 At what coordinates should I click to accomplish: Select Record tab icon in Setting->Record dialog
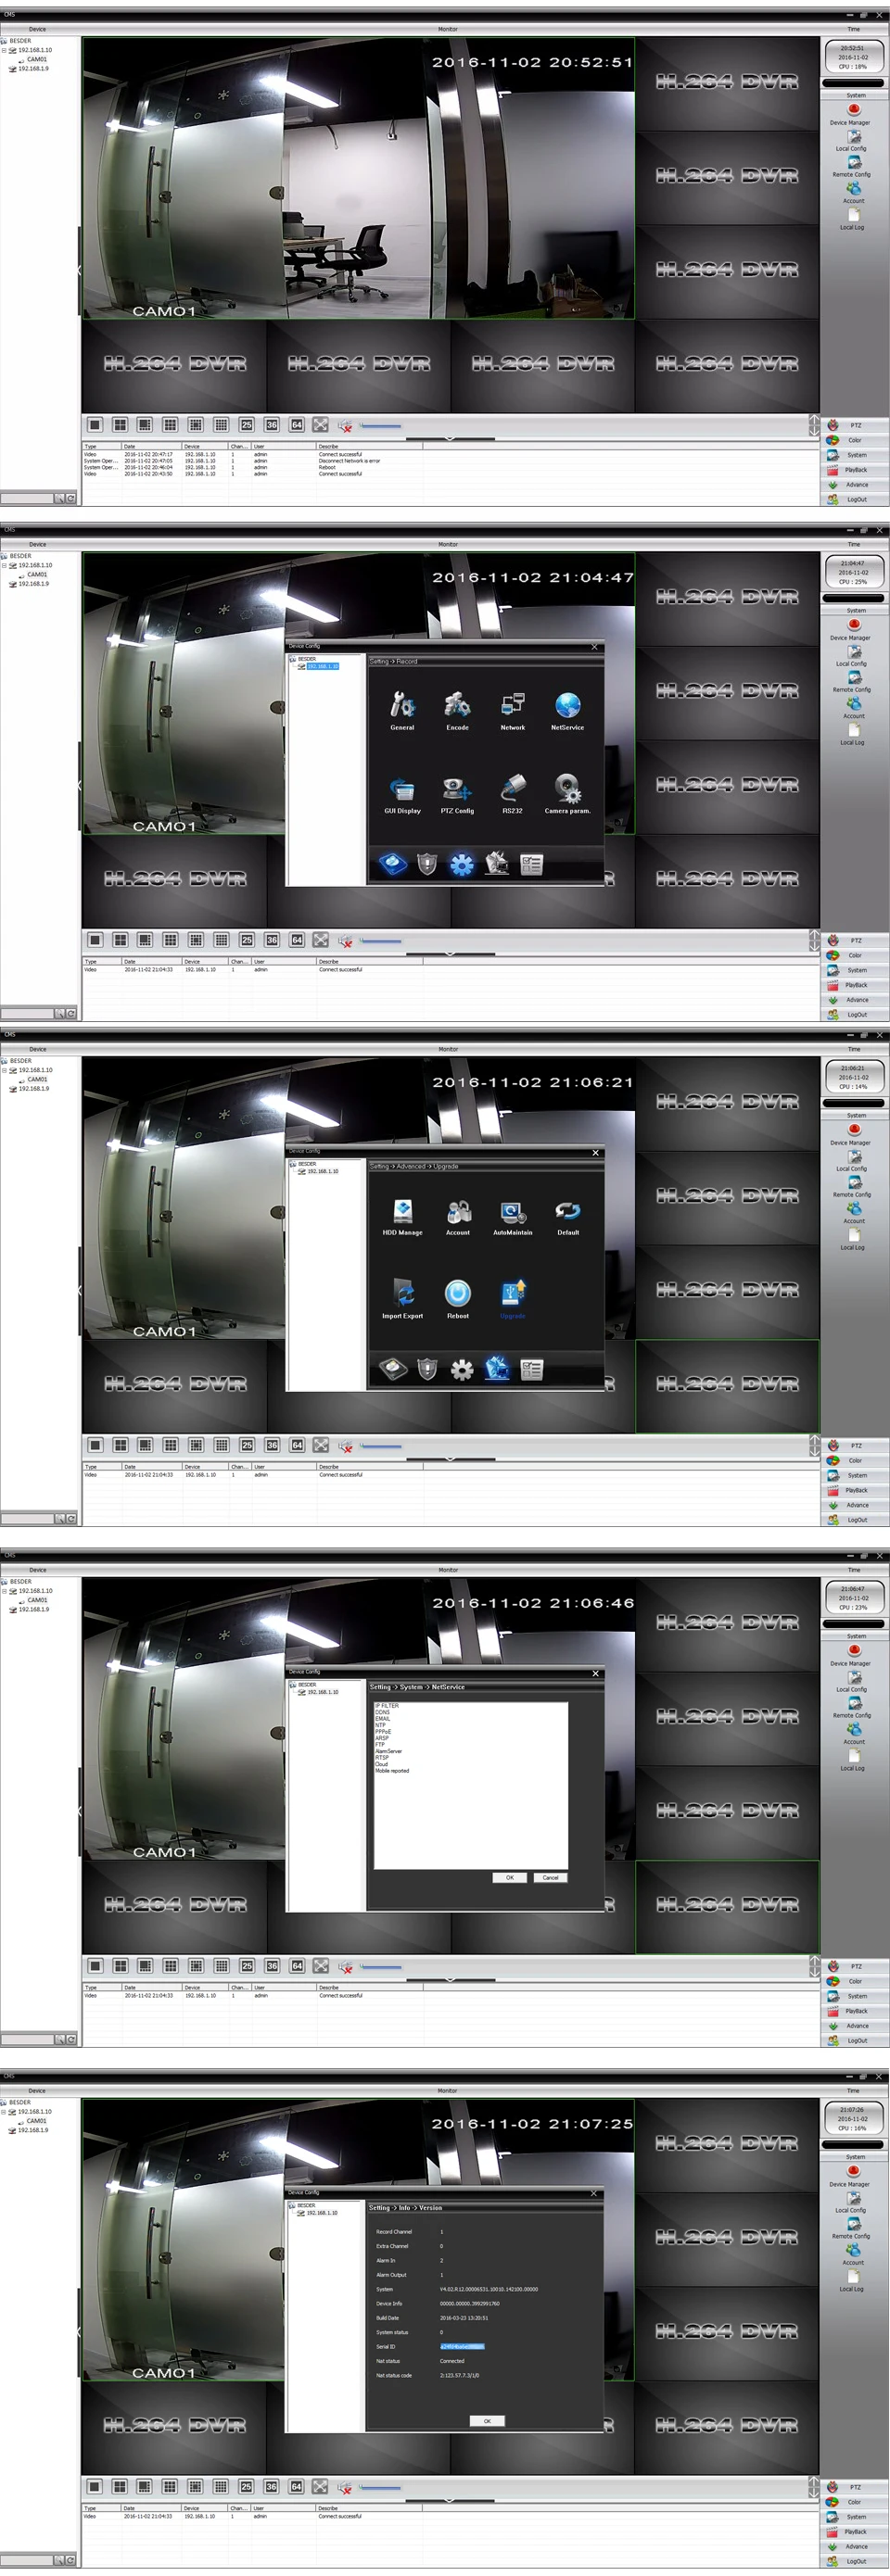point(393,864)
